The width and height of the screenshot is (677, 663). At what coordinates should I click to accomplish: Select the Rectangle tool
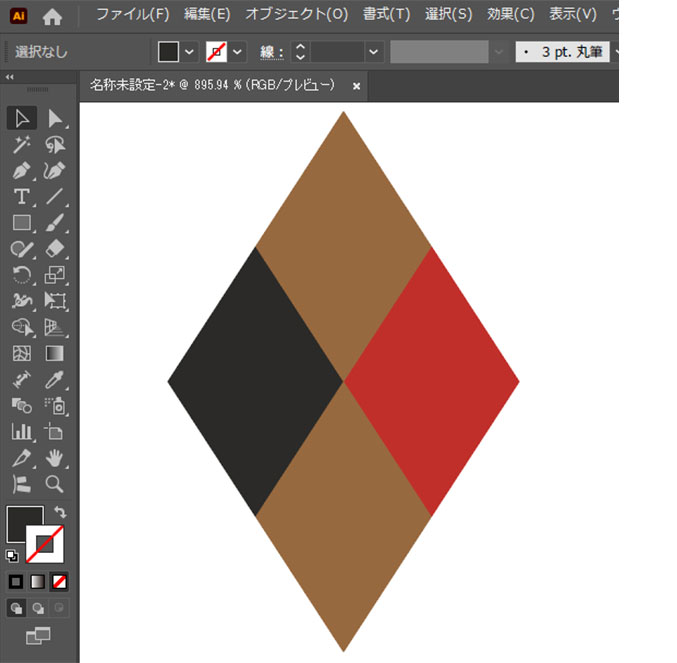pyautogui.click(x=22, y=223)
